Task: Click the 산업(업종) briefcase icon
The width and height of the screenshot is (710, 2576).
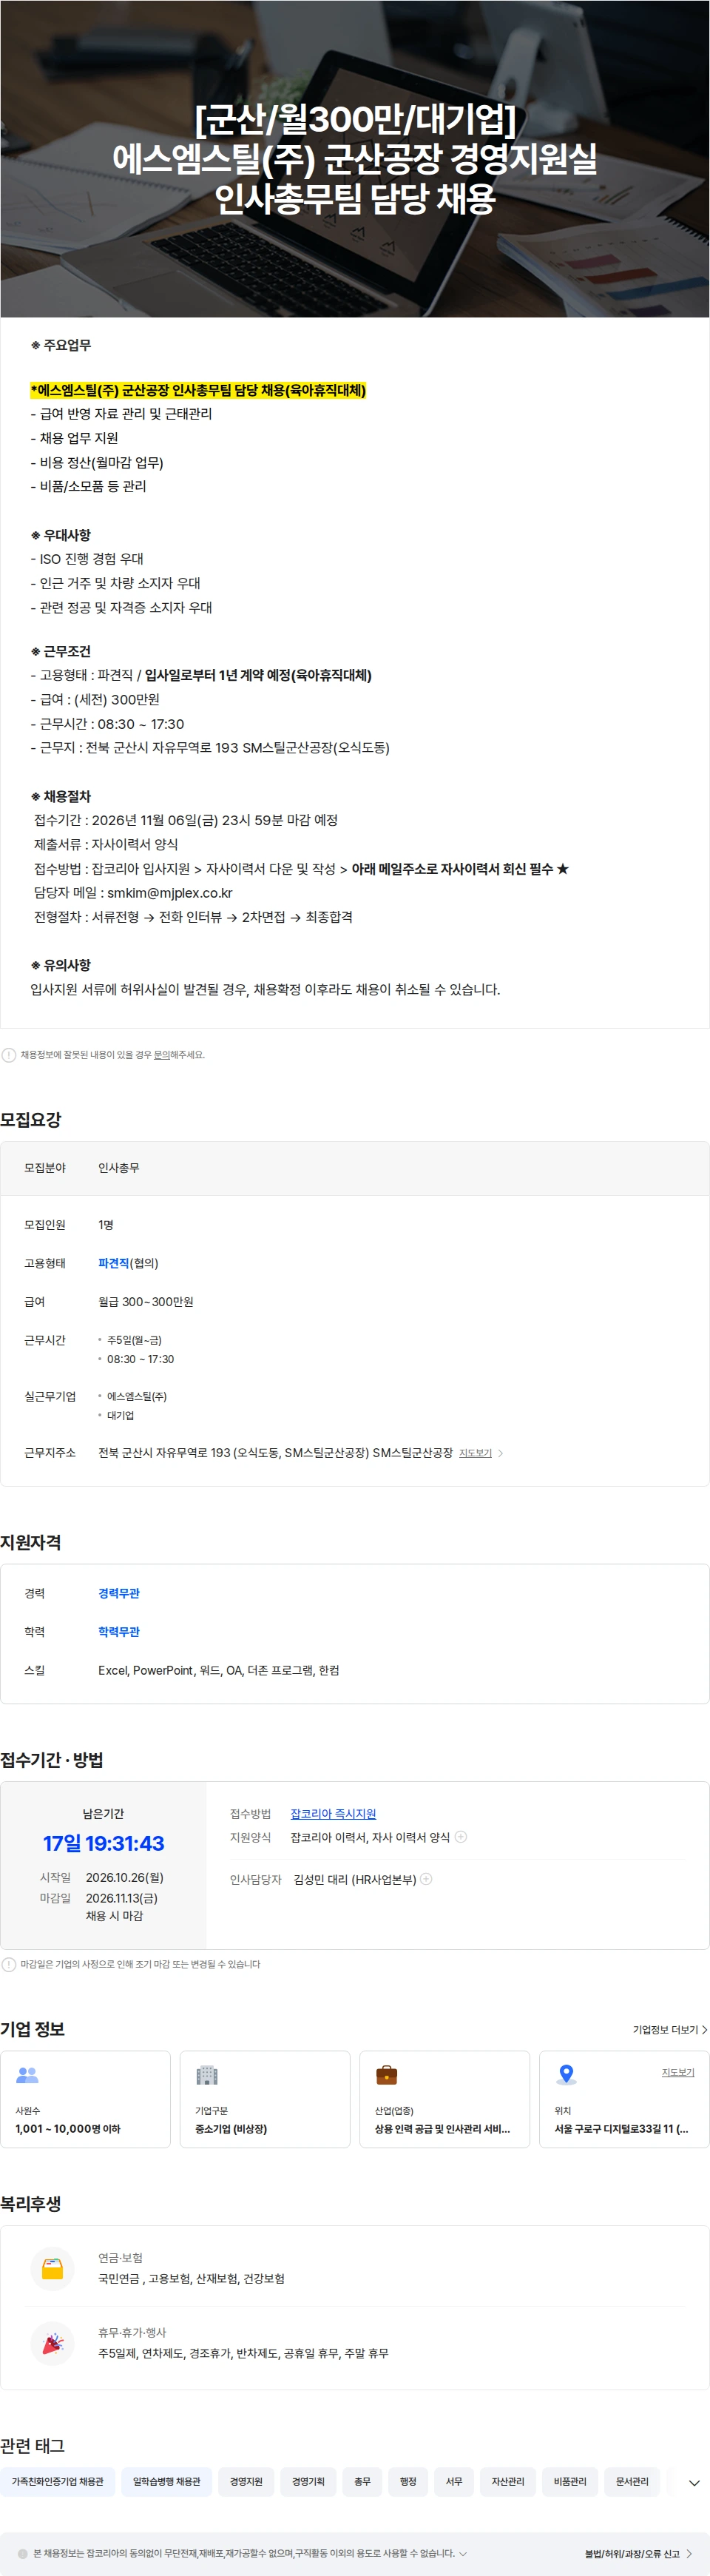Action: tap(386, 2075)
